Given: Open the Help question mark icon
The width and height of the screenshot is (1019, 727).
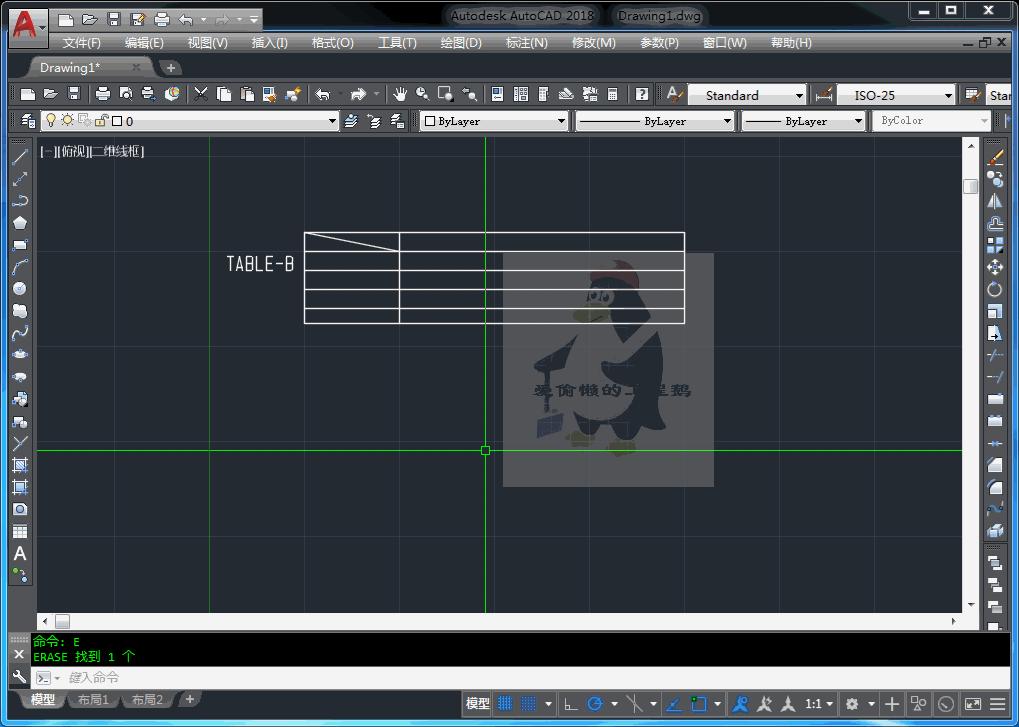Looking at the screenshot, I should 642,94.
